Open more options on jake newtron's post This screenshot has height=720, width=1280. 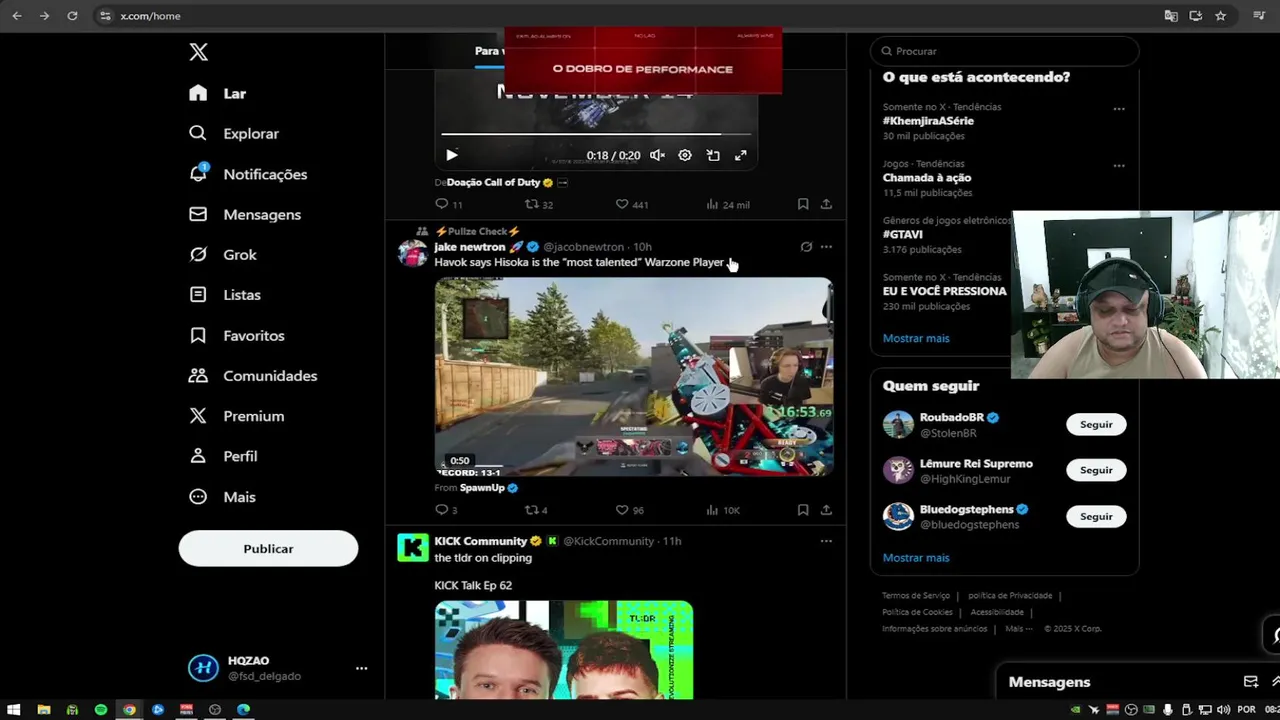tap(826, 247)
